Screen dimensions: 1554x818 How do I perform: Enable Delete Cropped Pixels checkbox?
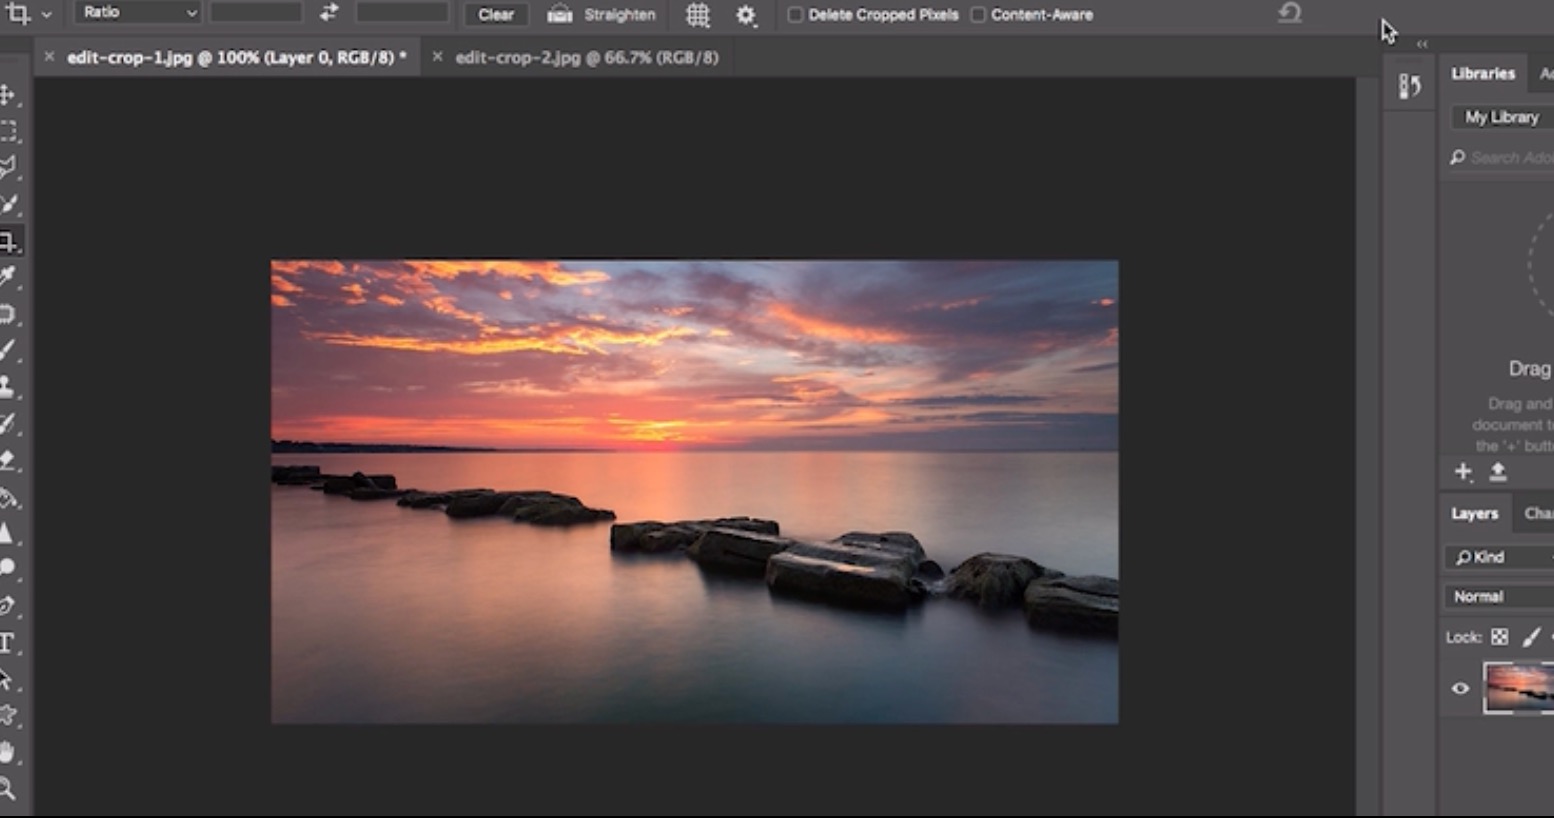coord(795,15)
